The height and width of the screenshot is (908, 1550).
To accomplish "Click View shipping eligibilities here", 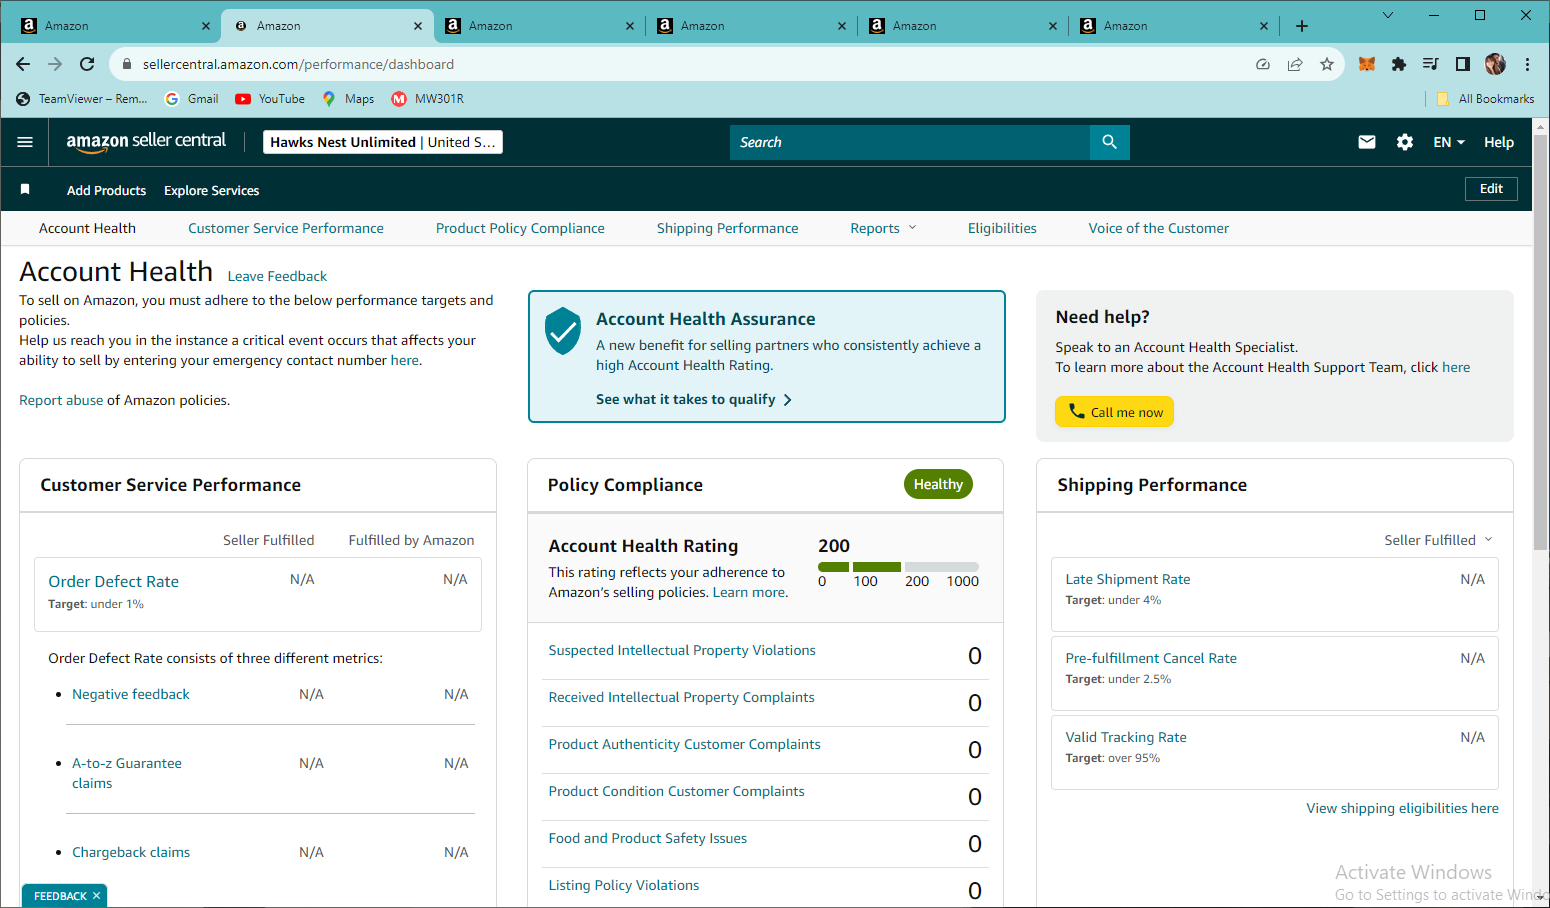I will [1402, 808].
